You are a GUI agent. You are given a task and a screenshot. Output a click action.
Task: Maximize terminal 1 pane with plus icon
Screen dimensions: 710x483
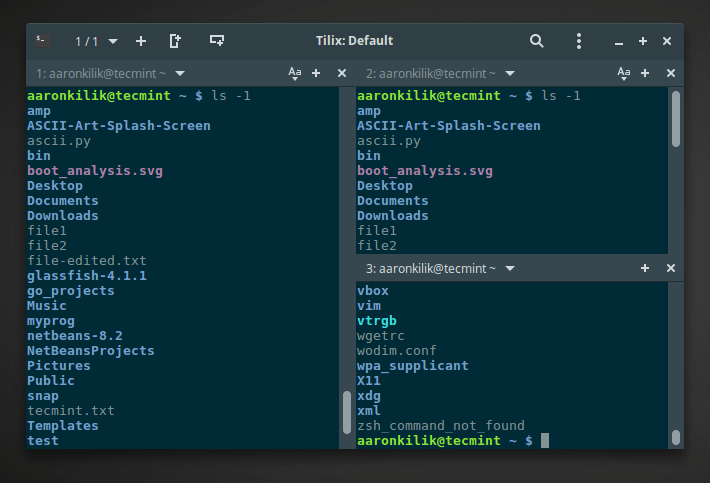click(x=316, y=73)
